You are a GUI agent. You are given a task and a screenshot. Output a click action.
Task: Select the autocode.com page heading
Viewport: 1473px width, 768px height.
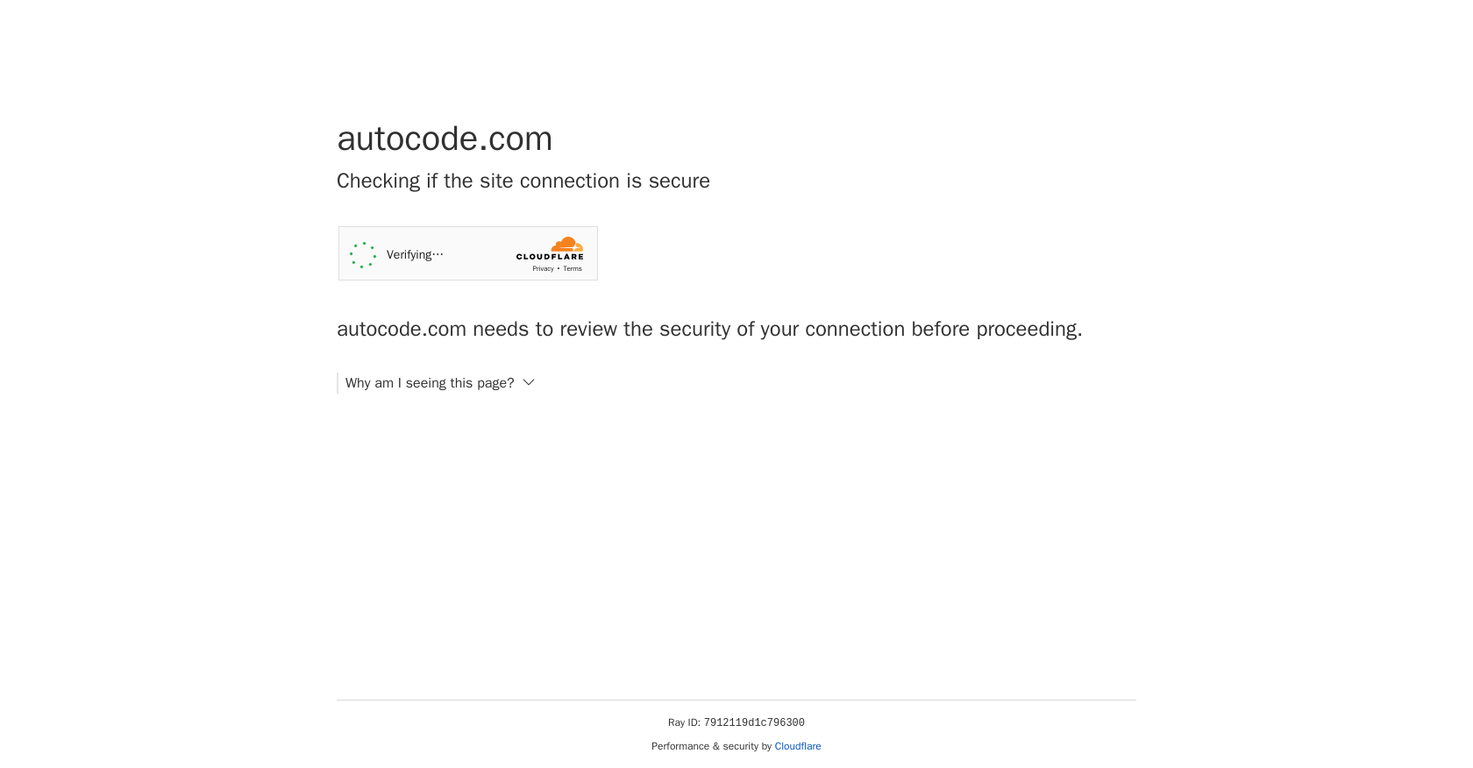(444, 138)
